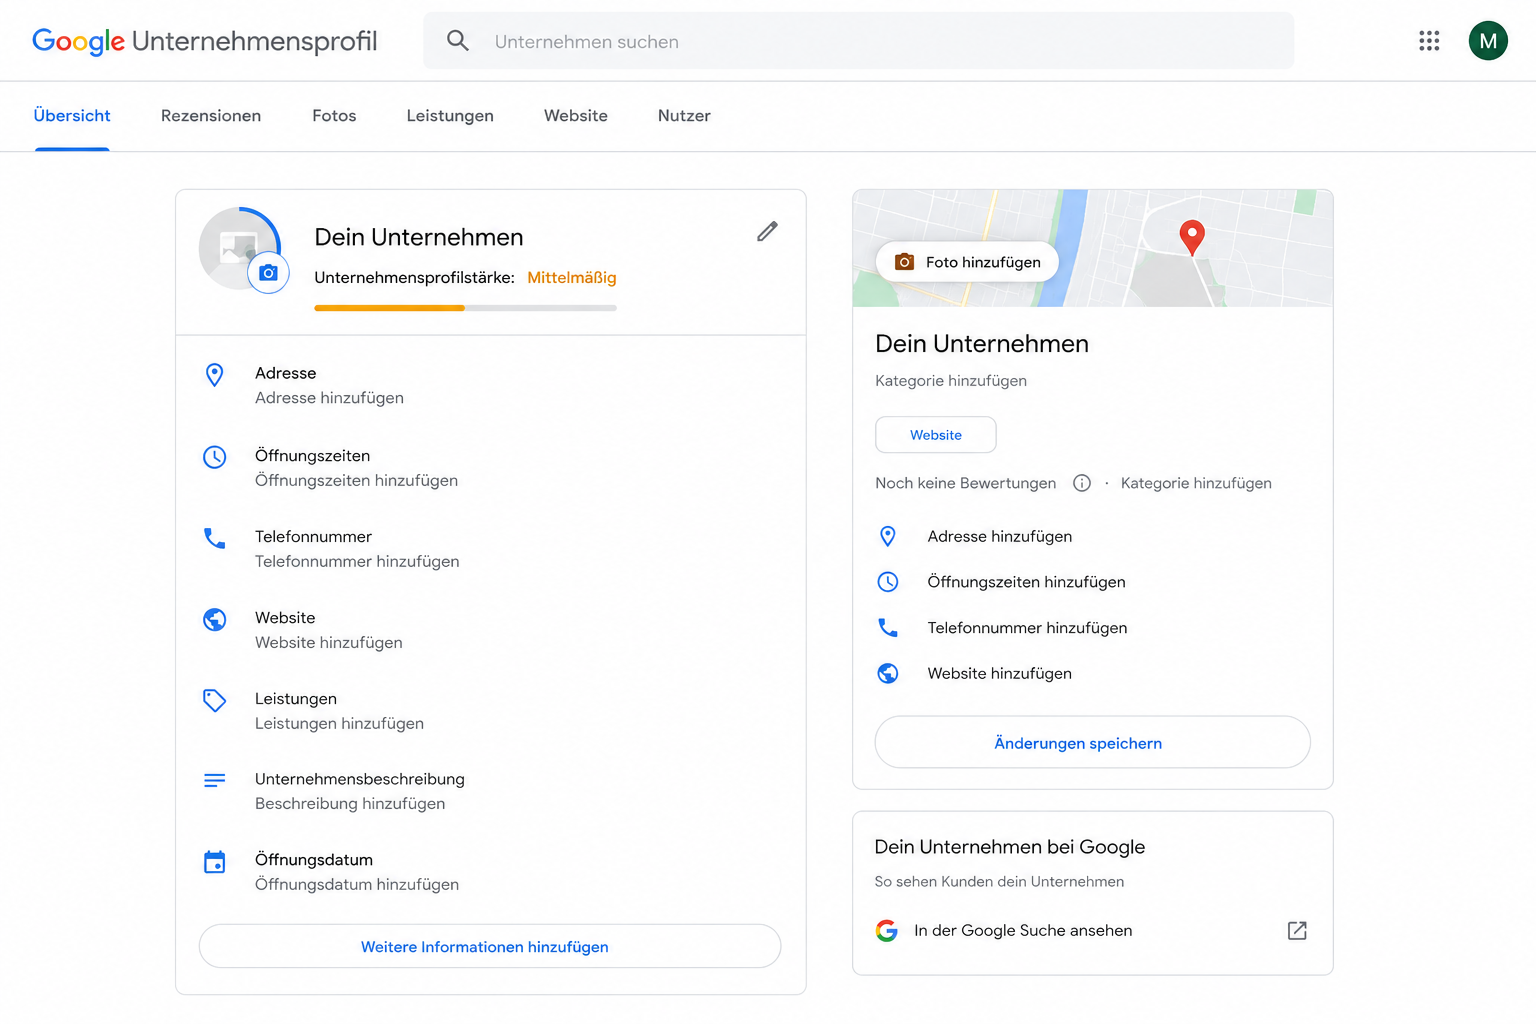Click the open-in-new-tab external icon
The height and width of the screenshot is (1024, 1536).
pos(1297,931)
